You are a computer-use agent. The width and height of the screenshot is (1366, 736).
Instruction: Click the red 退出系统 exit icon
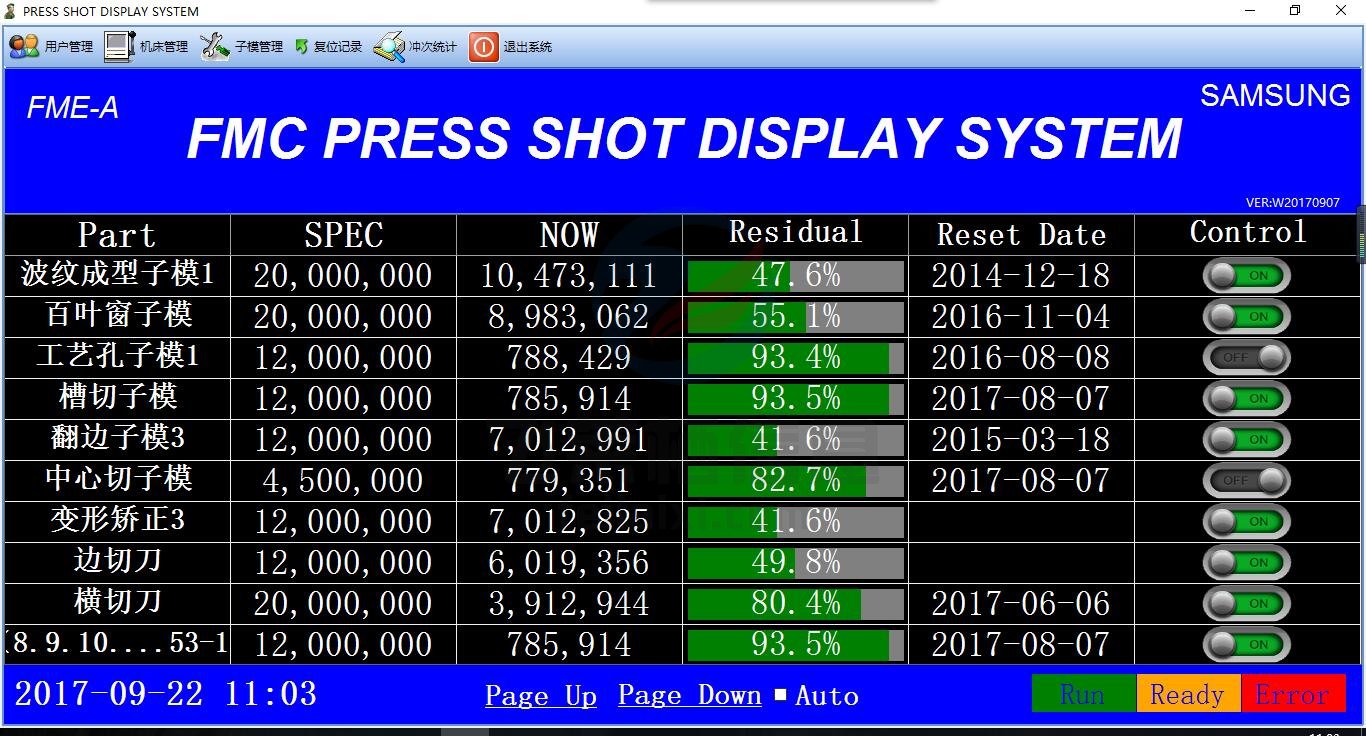[484, 47]
